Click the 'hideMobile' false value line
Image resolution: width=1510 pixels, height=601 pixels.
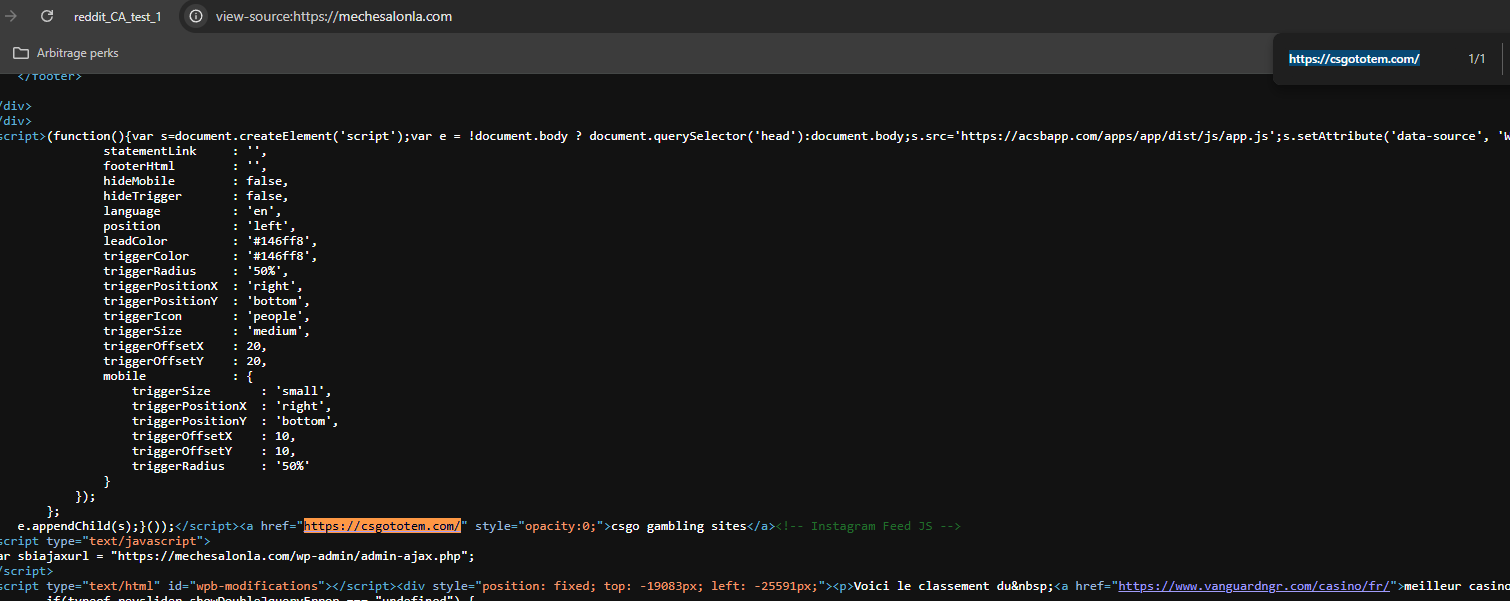tap(196, 181)
